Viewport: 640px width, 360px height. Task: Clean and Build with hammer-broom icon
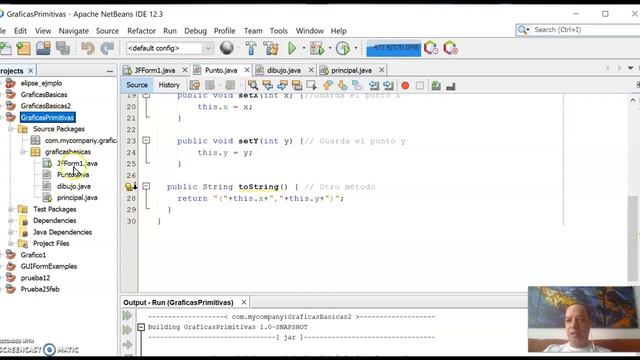[x=271, y=48]
